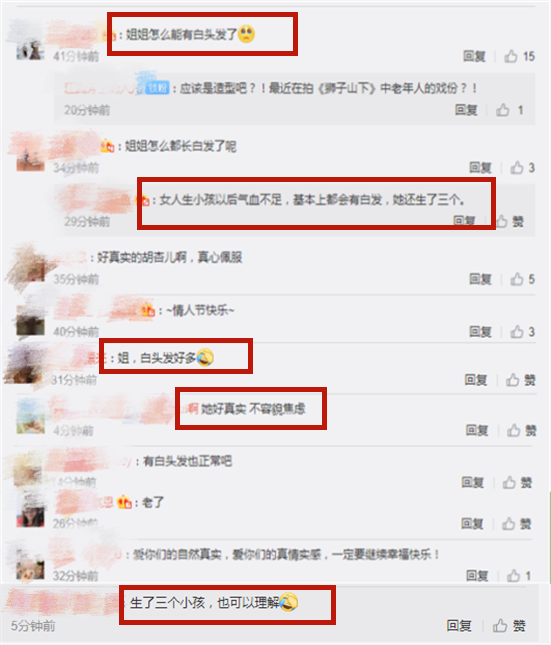Reply to 好真实的胡杏儿啊 comment
This screenshot has width=551, height=645.
pos(480,279)
